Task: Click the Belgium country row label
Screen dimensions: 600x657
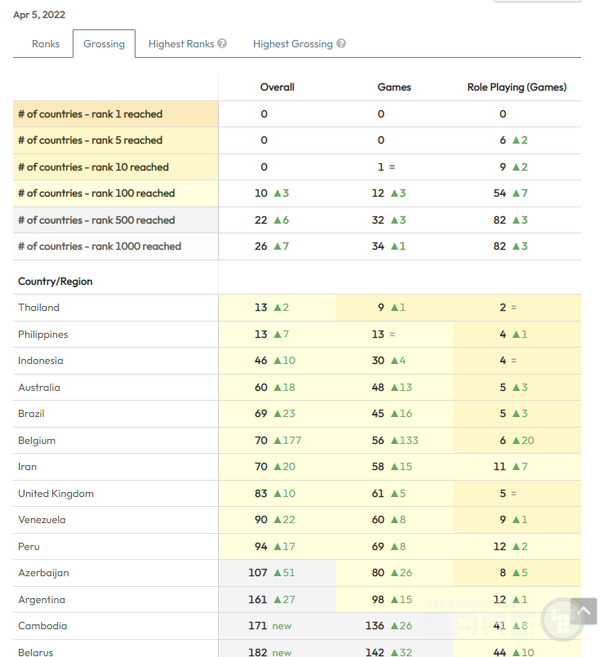Action: click(37, 441)
